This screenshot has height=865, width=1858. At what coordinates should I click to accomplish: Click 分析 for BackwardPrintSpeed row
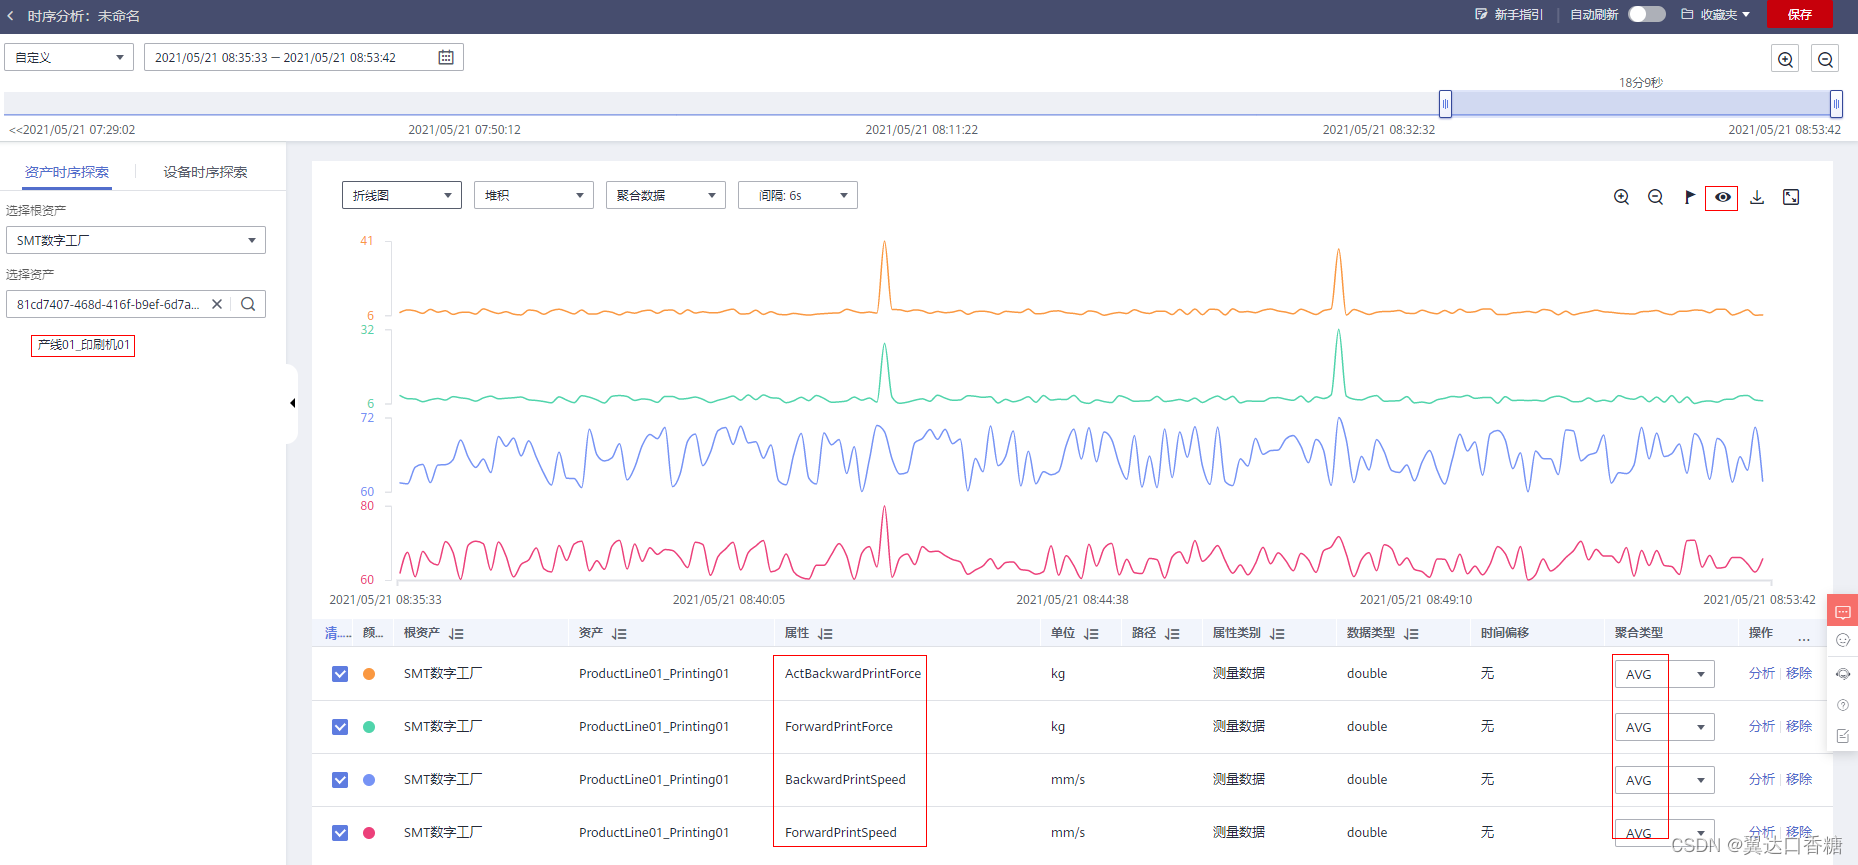click(1761, 779)
